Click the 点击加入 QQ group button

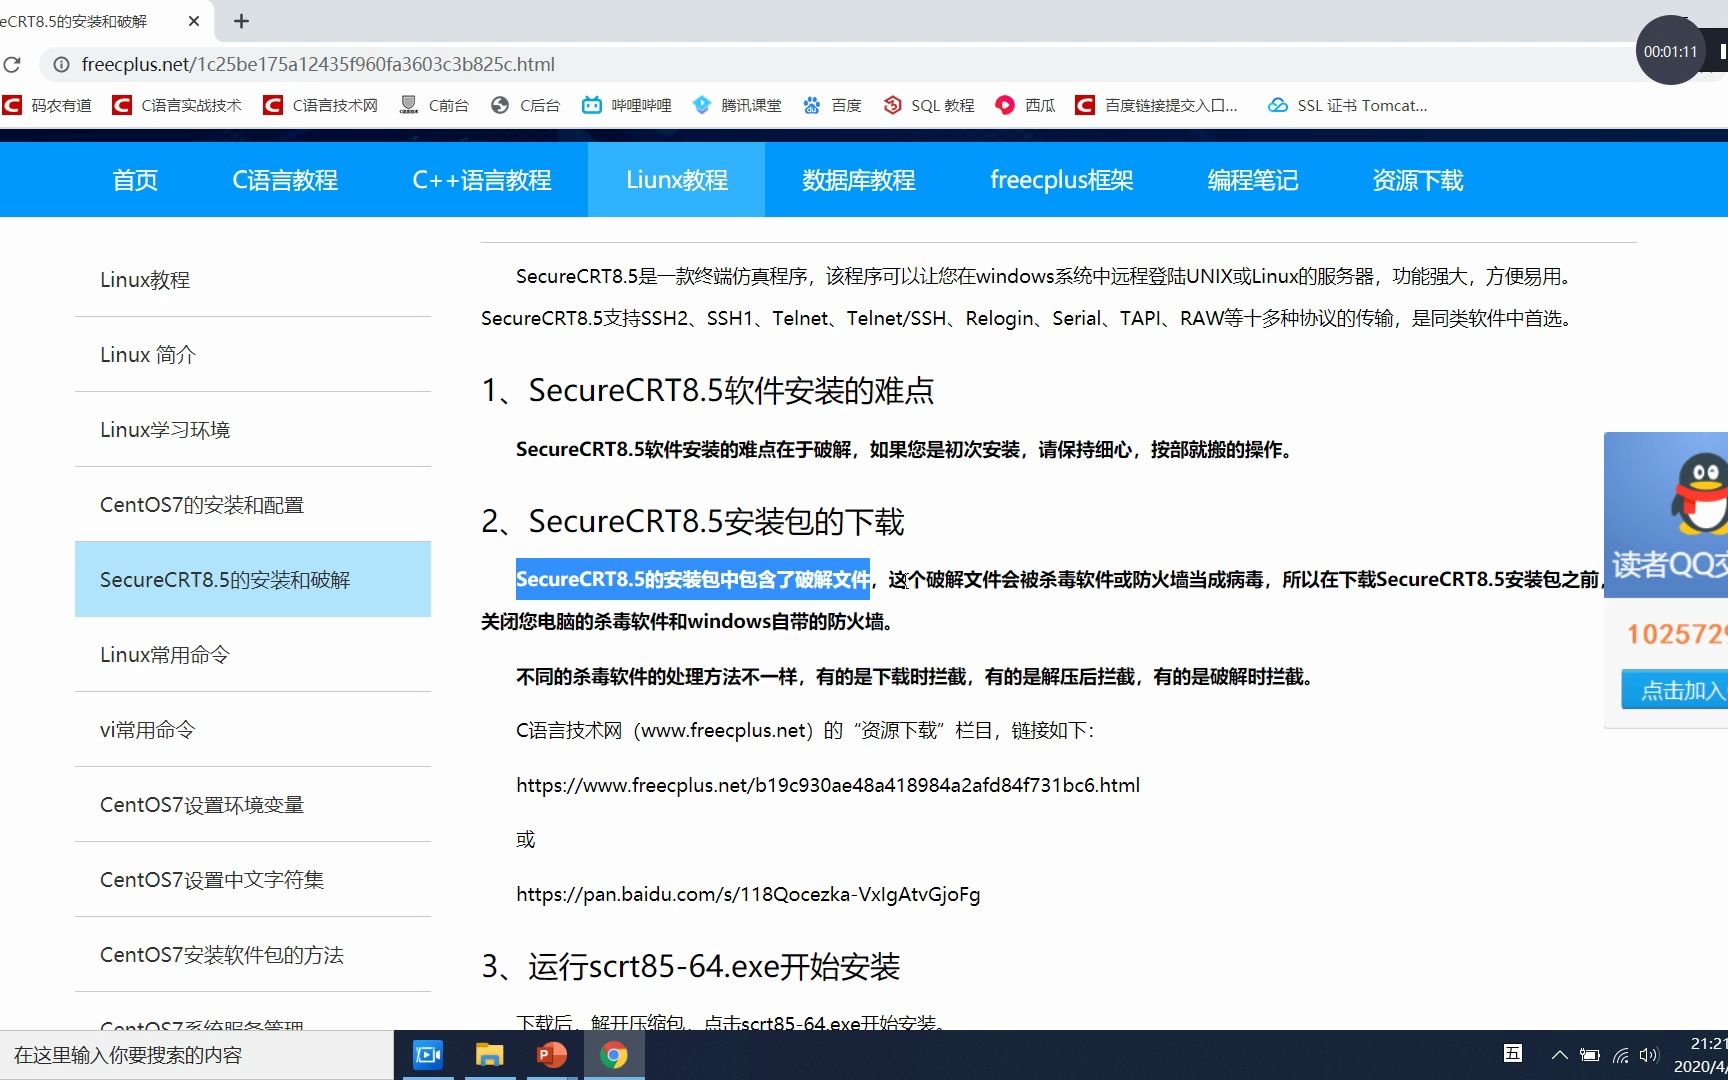pos(1675,690)
